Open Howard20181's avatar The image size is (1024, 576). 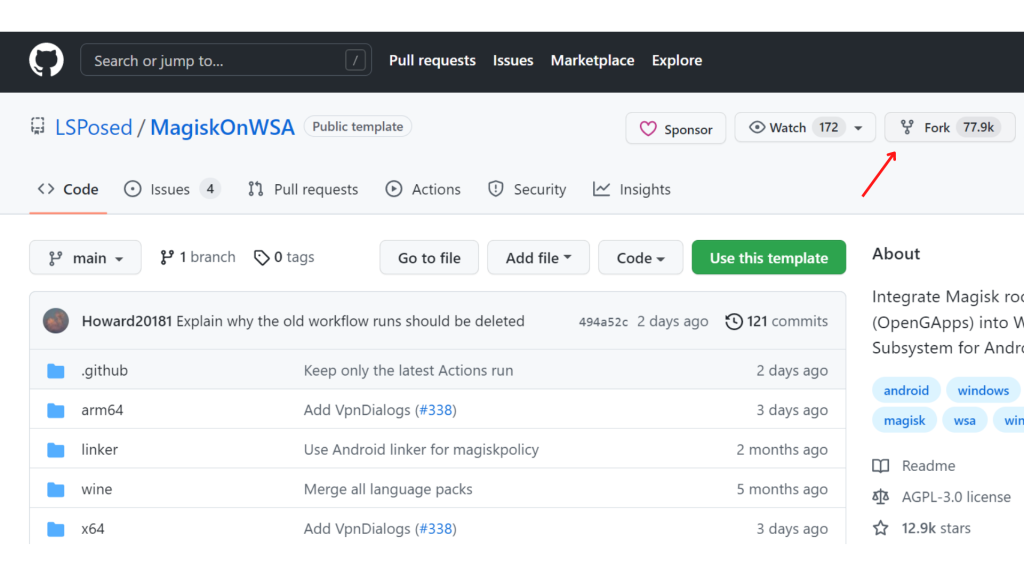56,321
